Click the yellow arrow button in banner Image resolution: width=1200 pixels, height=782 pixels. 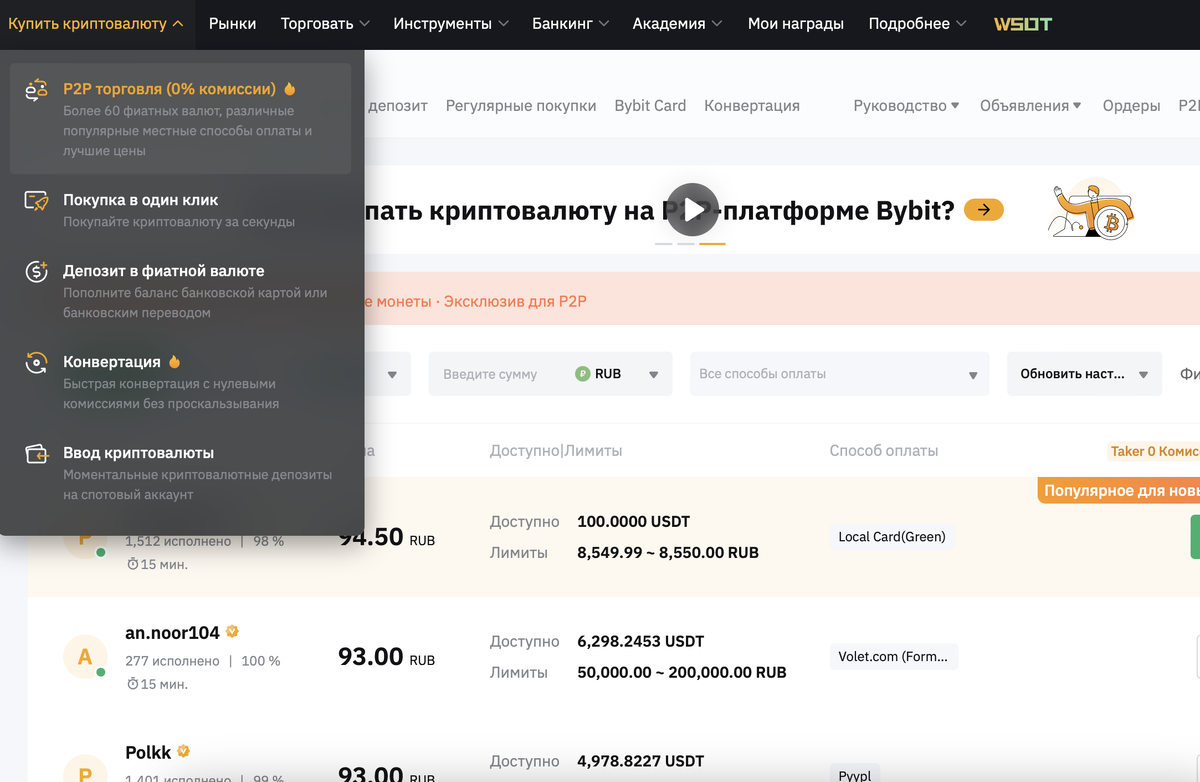click(x=984, y=210)
